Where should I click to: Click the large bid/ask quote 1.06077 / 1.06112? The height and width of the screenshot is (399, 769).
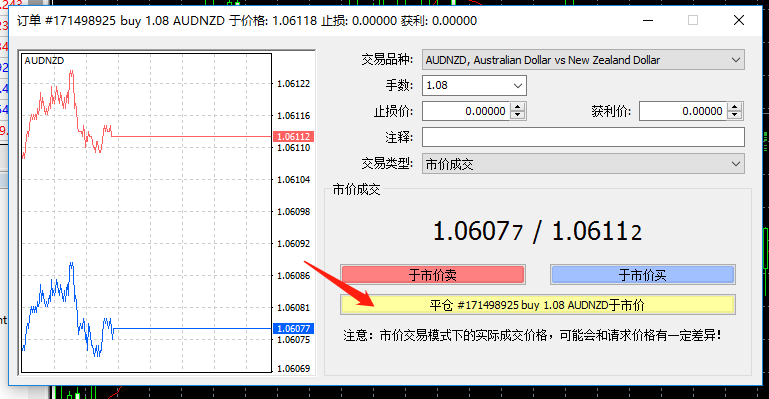coord(538,231)
